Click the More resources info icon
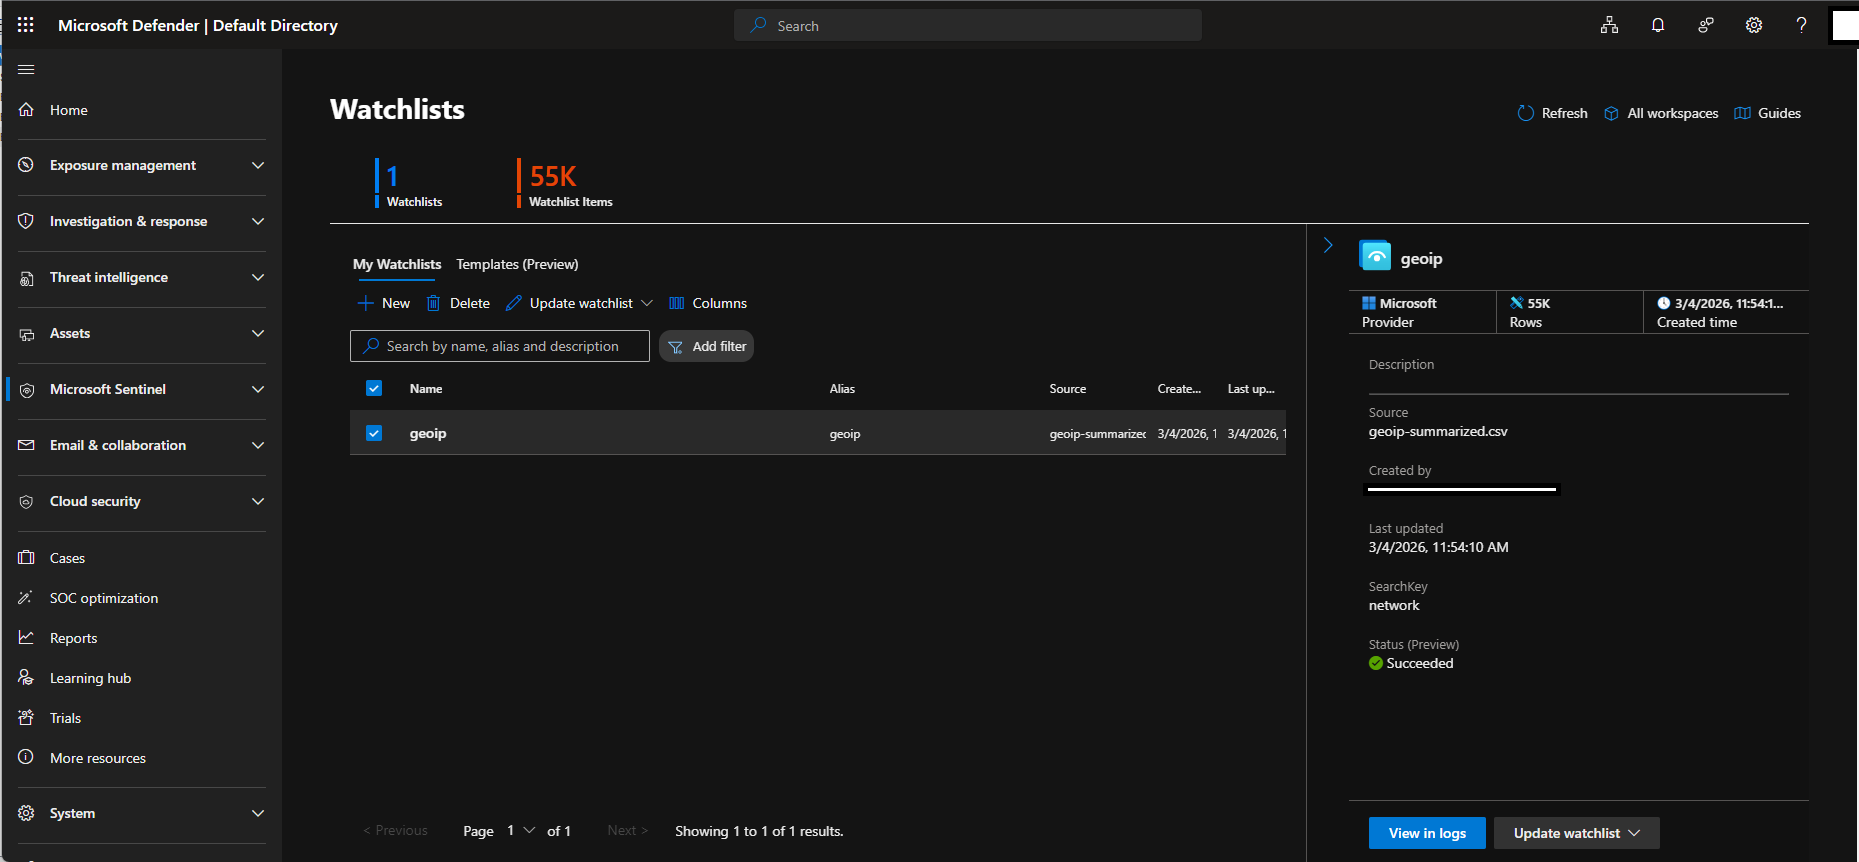The width and height of the screenshot is (1859, 862). (x=26, y=757)
